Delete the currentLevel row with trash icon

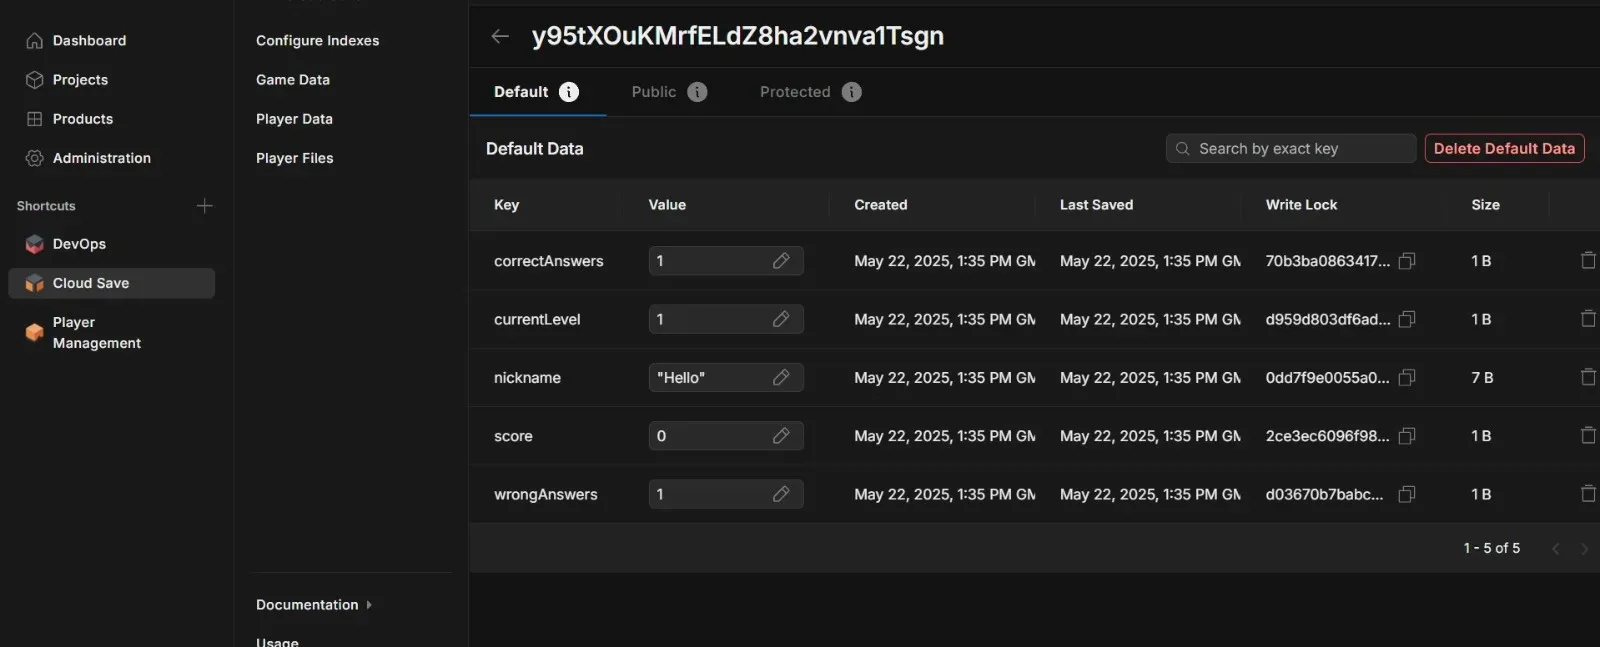point(1588,319)
